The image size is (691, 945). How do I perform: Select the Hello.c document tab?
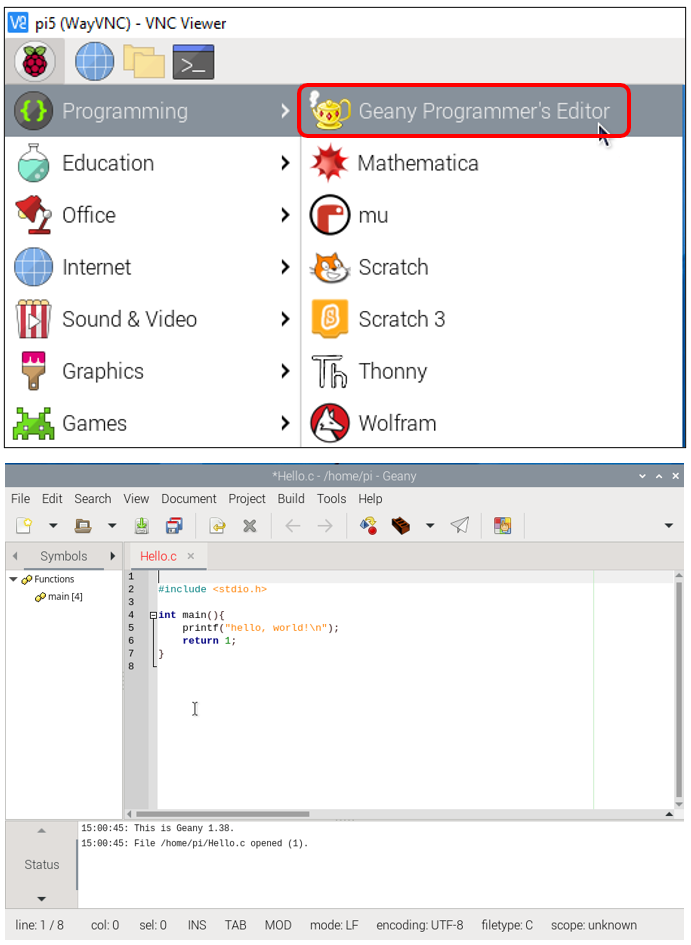tap(158, 556)
